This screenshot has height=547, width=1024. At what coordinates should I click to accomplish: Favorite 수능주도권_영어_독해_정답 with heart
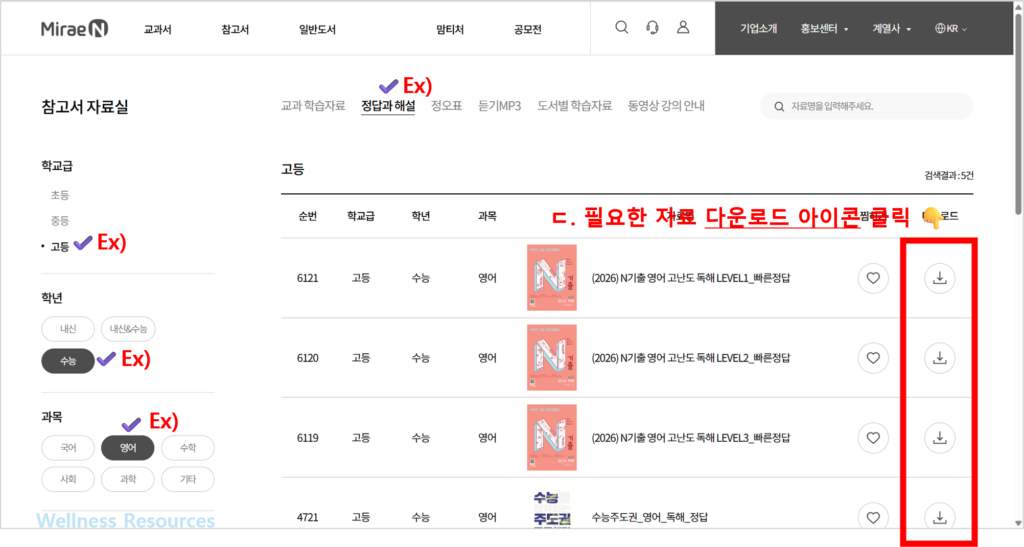point(873,517)
